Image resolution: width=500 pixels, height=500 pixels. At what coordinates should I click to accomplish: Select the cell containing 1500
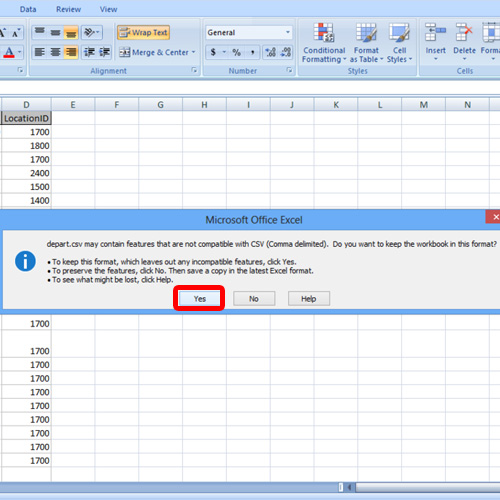[x=26, y=187]
